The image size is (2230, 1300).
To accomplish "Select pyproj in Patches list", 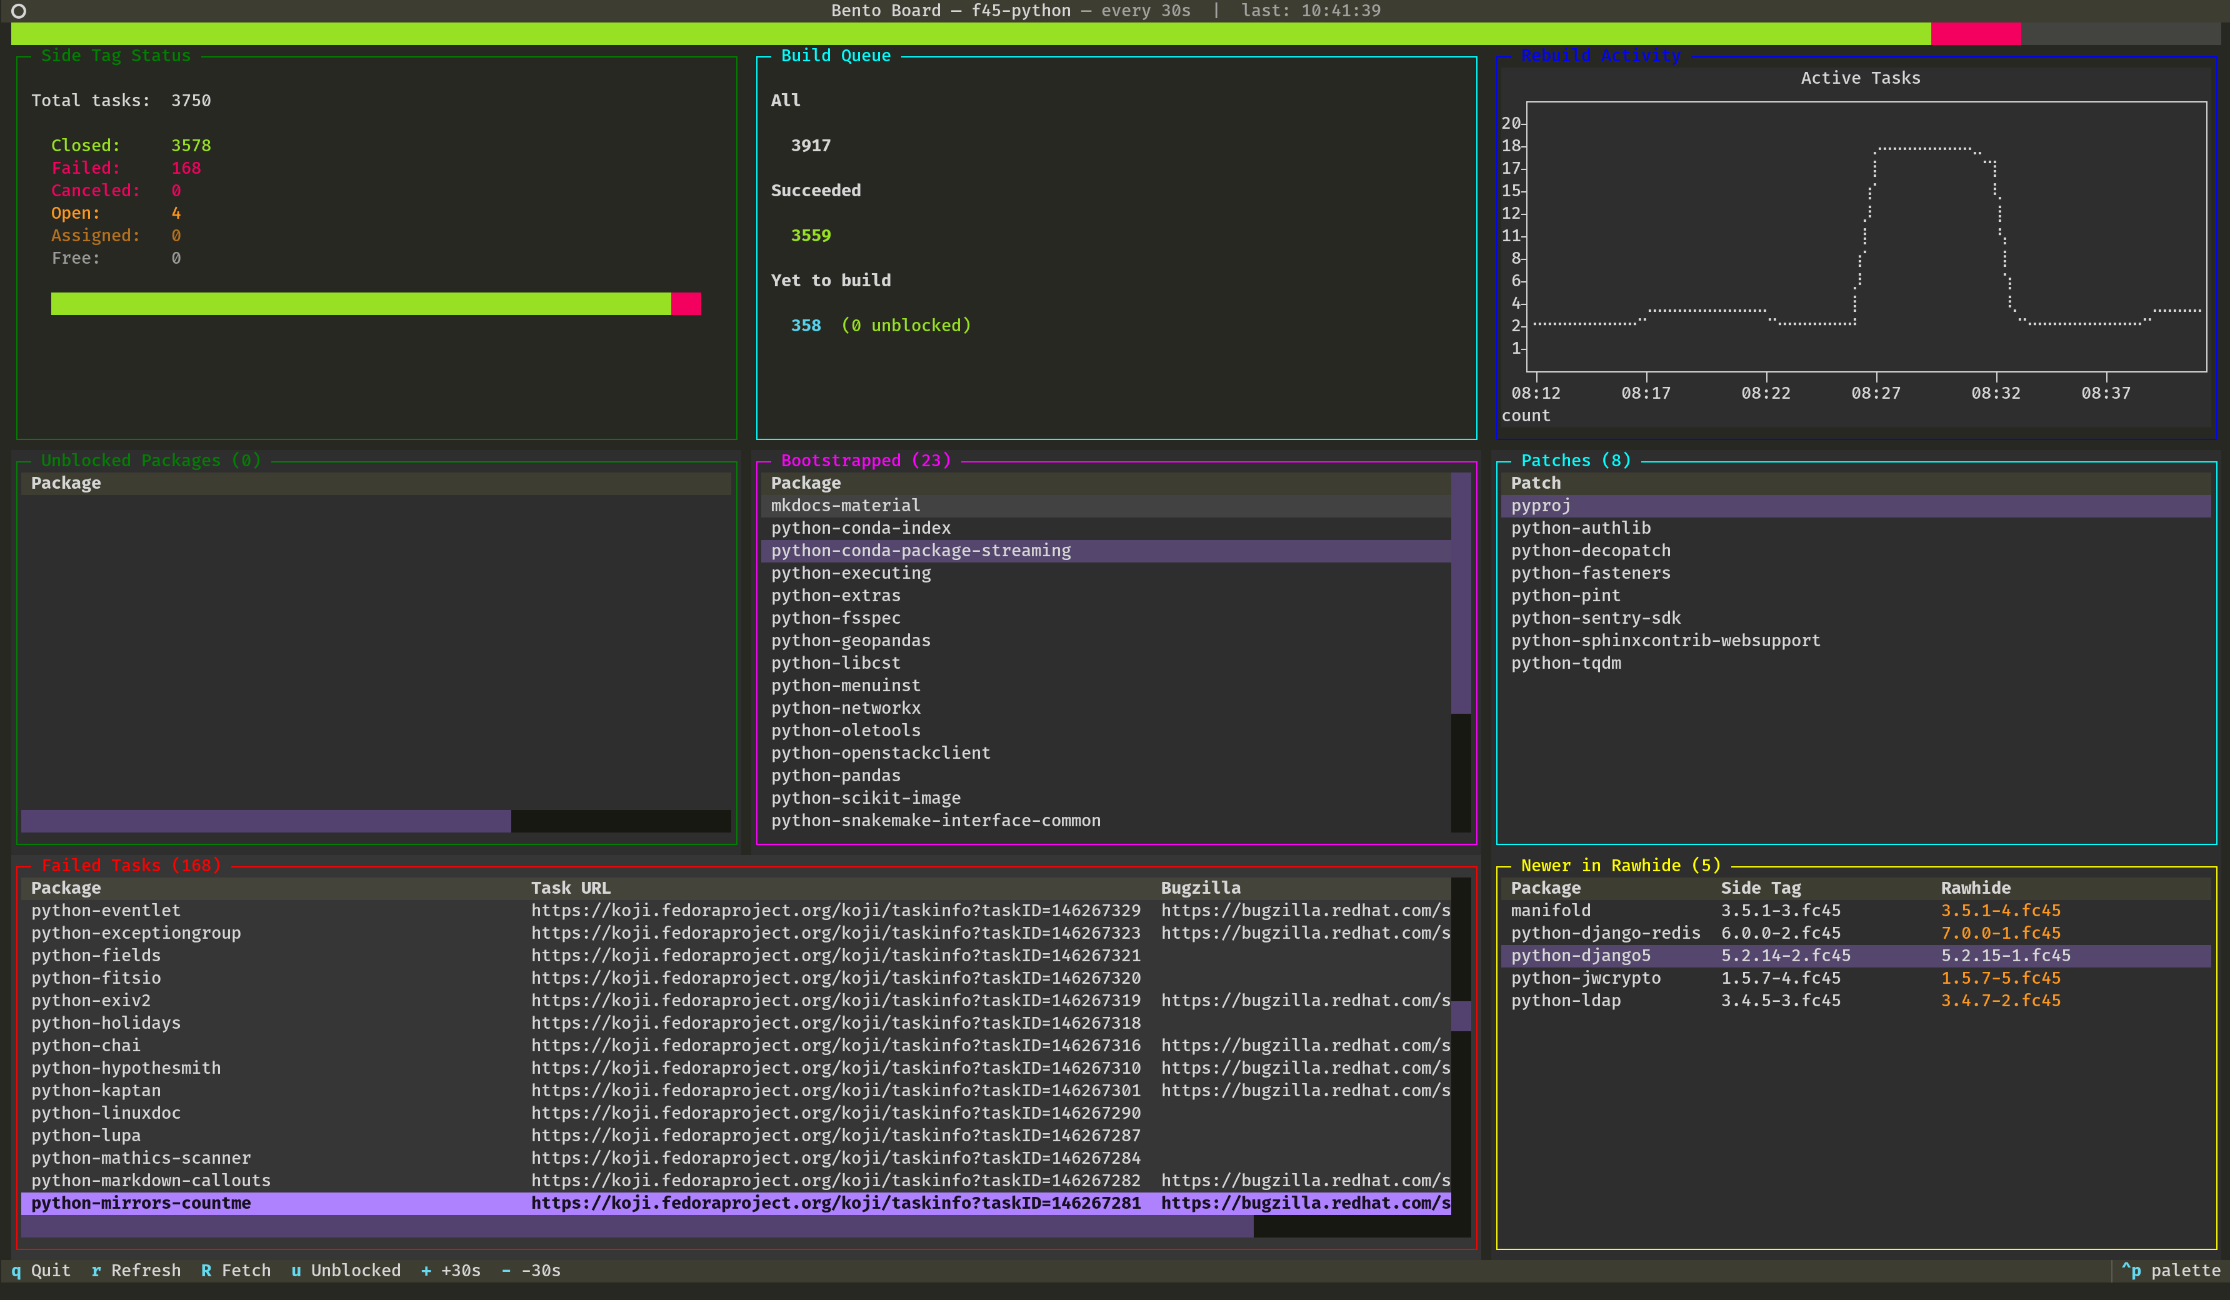I will (1856, 506).
